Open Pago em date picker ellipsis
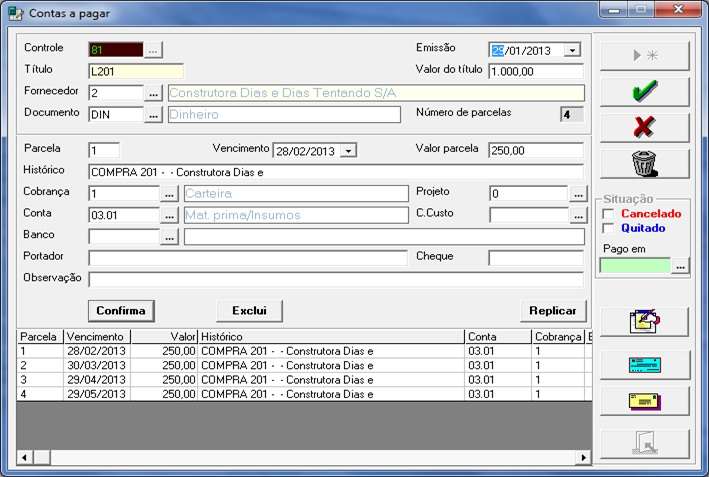 [681, 267]
